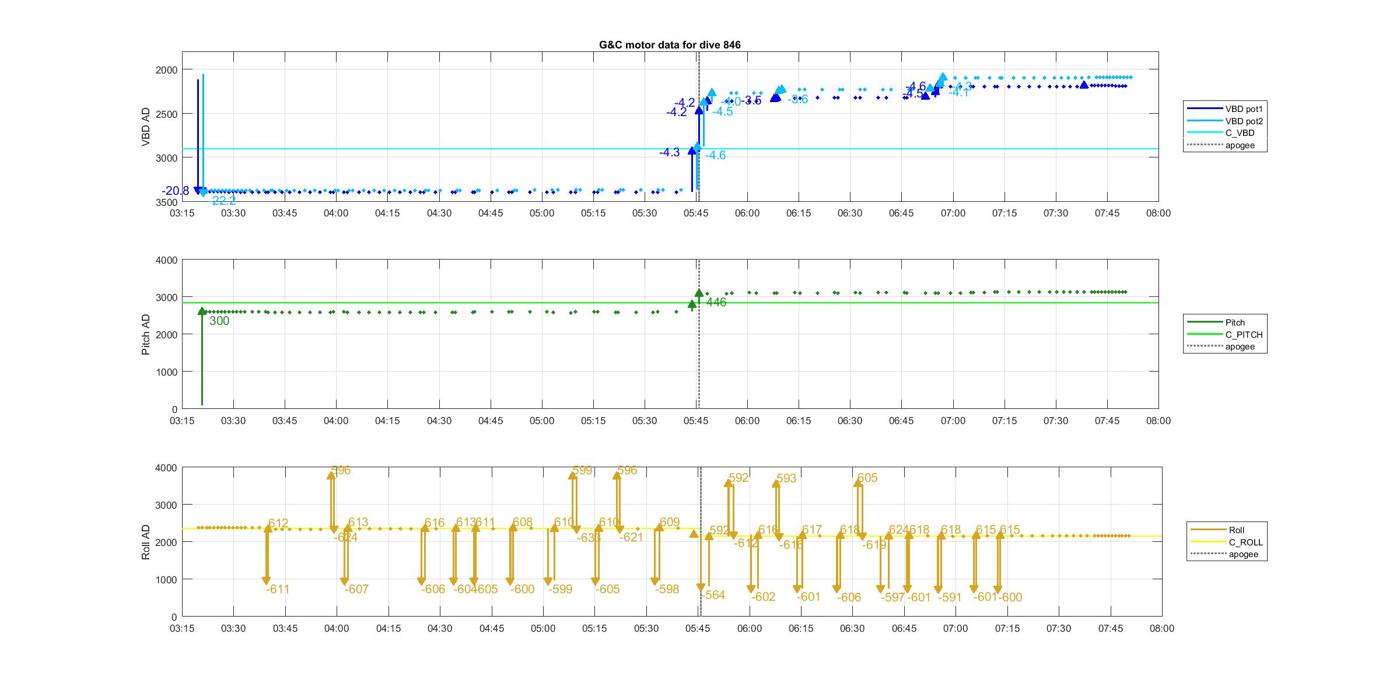Click the '-599' roll move label

pos(560,589)
